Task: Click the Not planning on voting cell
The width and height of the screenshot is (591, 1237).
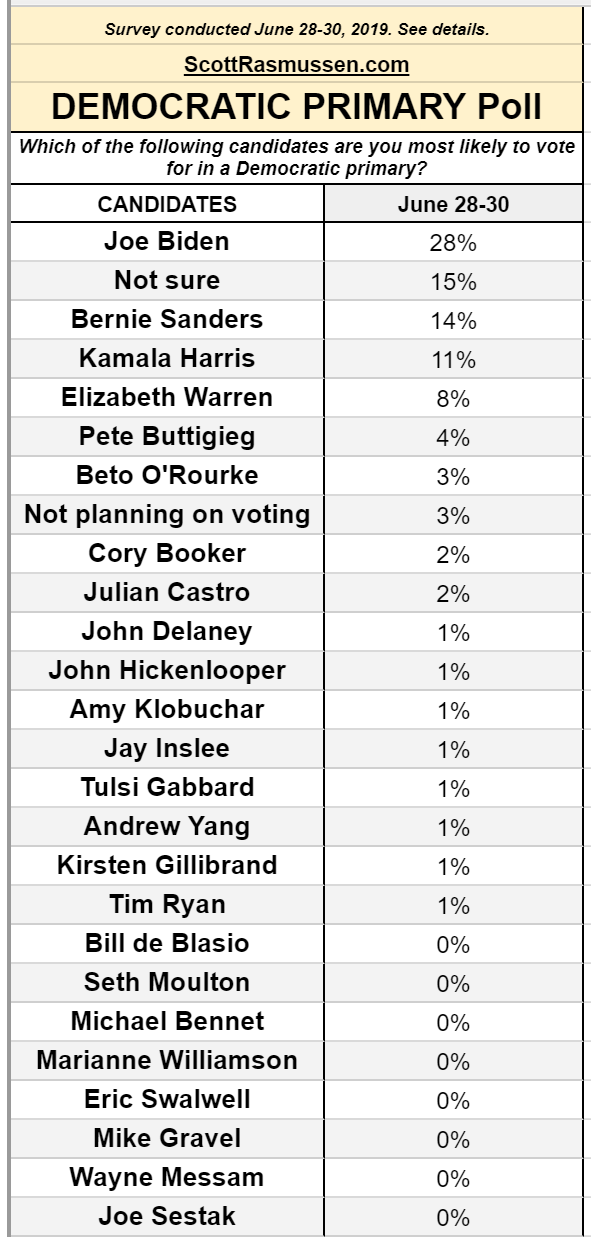Action: 167,514
